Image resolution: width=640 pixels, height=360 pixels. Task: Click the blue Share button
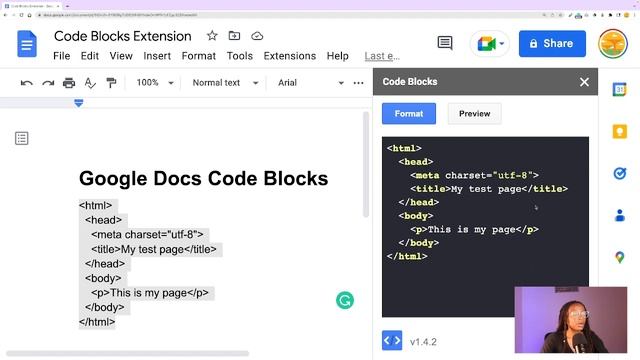(x=552, y=43)
